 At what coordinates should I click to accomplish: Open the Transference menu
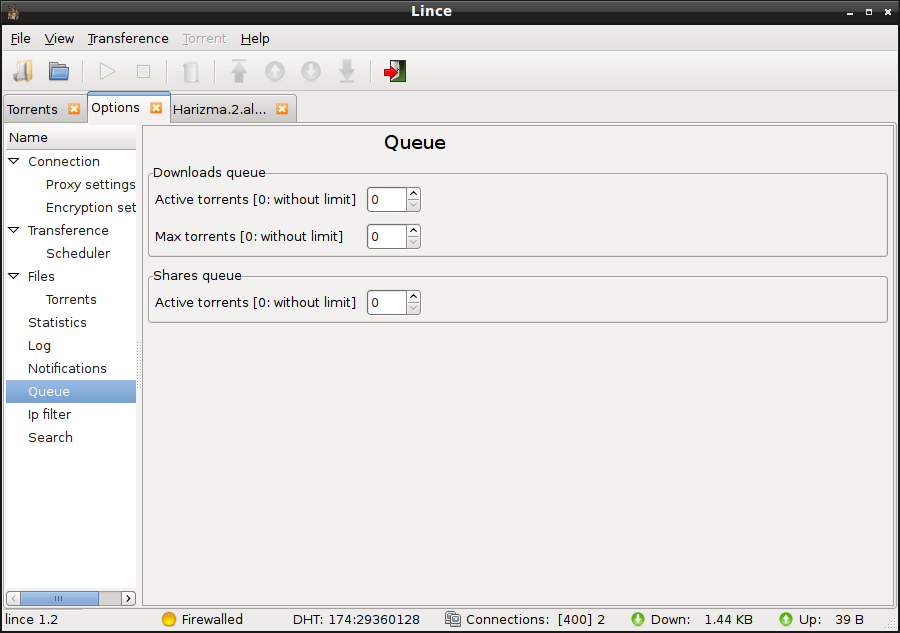128,38
